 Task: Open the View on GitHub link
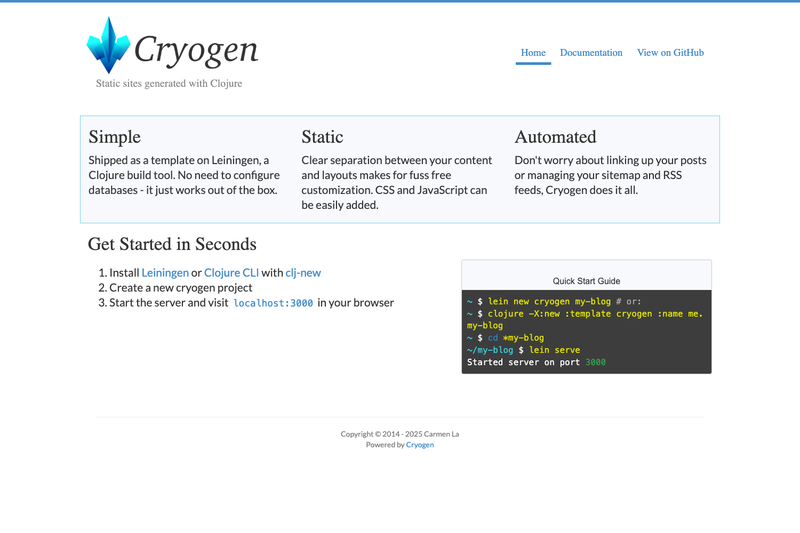click(670, 53)
